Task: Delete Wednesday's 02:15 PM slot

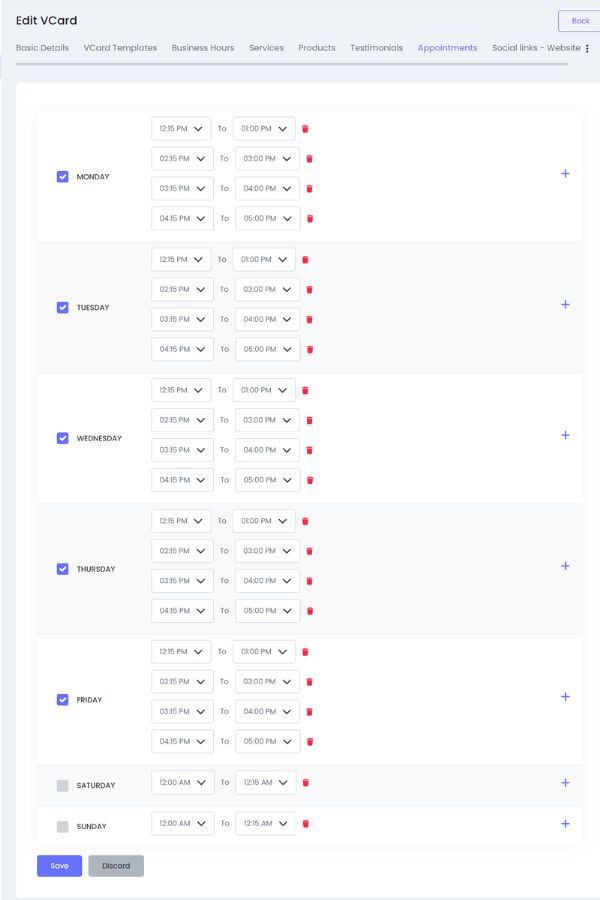Action: pos(309,419)
